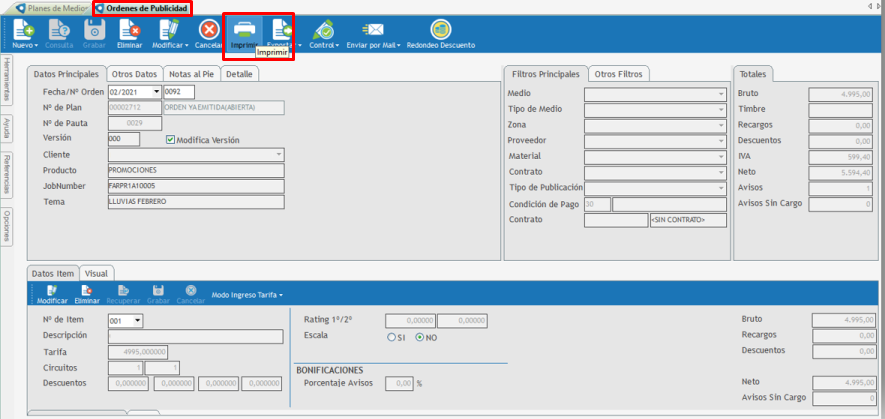Click the Eliminar order toolbar icon
Screen dimensions: 885x419
pyautogui.click(x=129, y=31)
